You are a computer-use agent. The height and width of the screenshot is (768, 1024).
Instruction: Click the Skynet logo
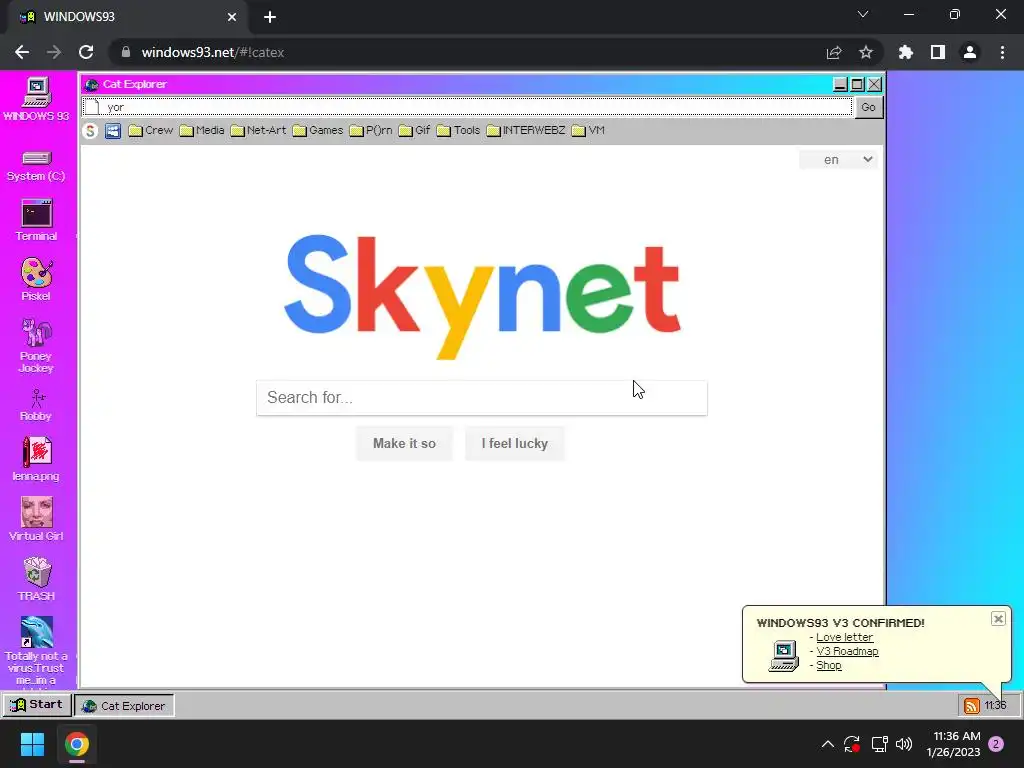483,295
